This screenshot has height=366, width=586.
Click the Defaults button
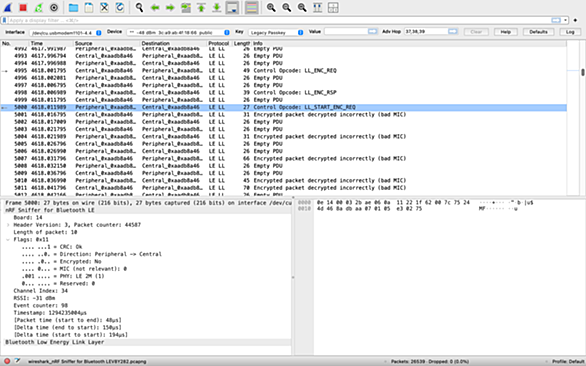pyautogui.click(x=538, y=32)
